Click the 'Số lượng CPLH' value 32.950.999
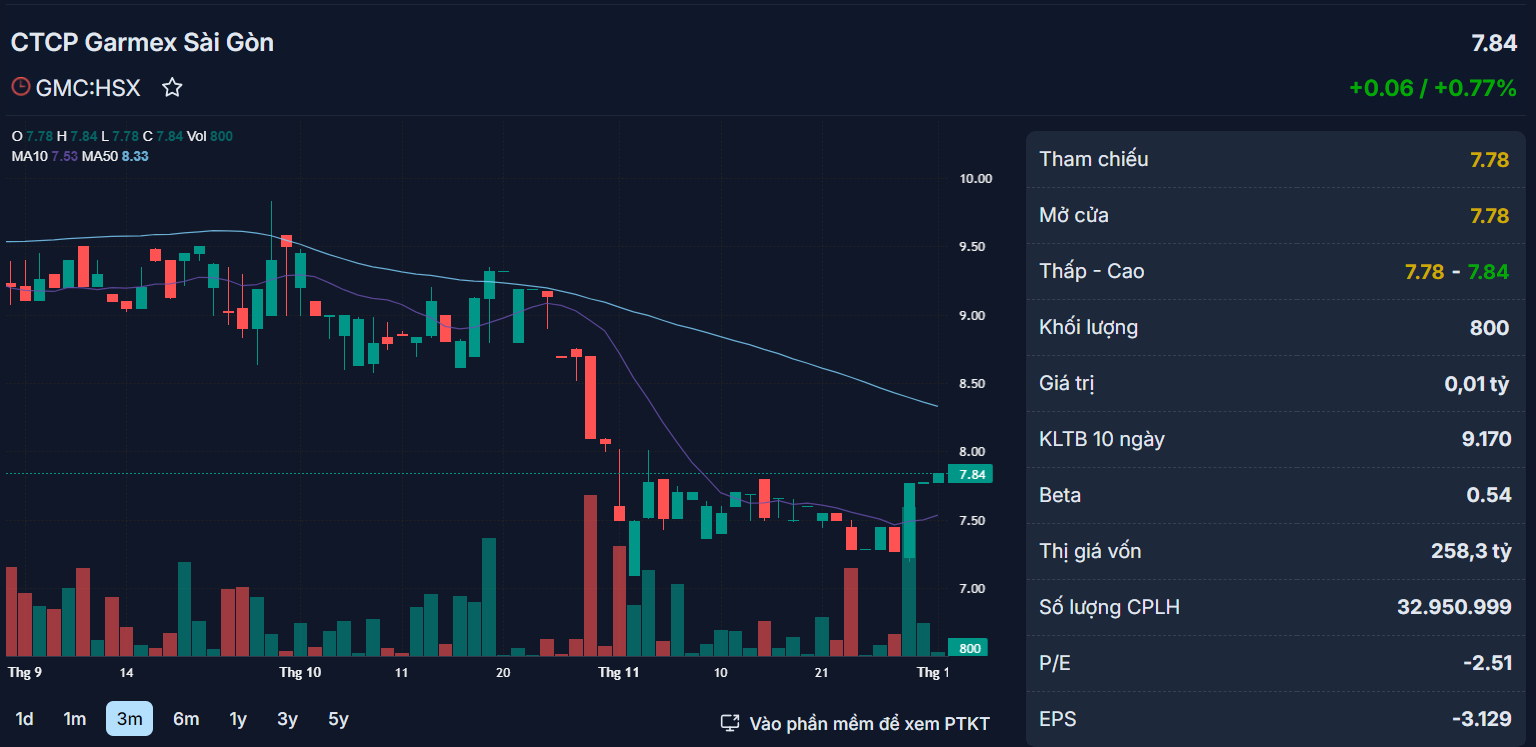Screen dimensions: 1536x747 point(1454,607)
